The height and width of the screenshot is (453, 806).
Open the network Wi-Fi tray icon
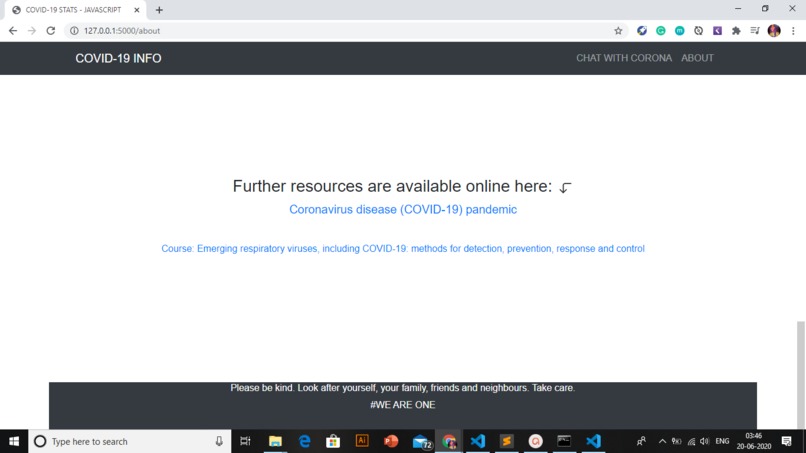pyautogui.click(x=691, y=441)
